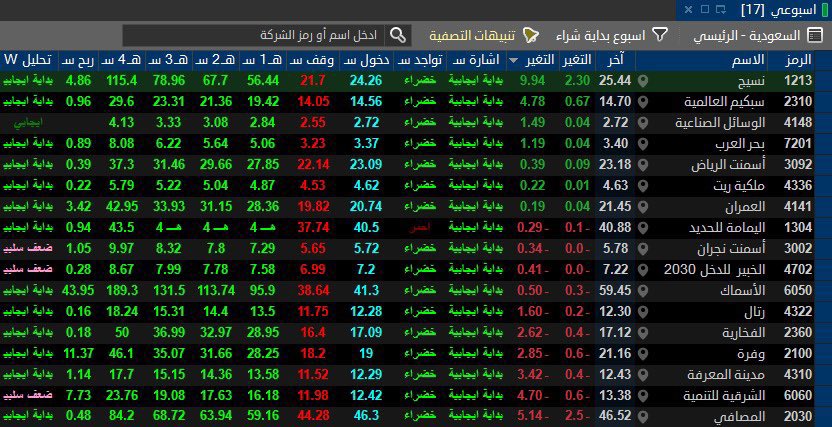Select symbol code 3002
This screenshot has height=427, width=832.
coord(798,249)
